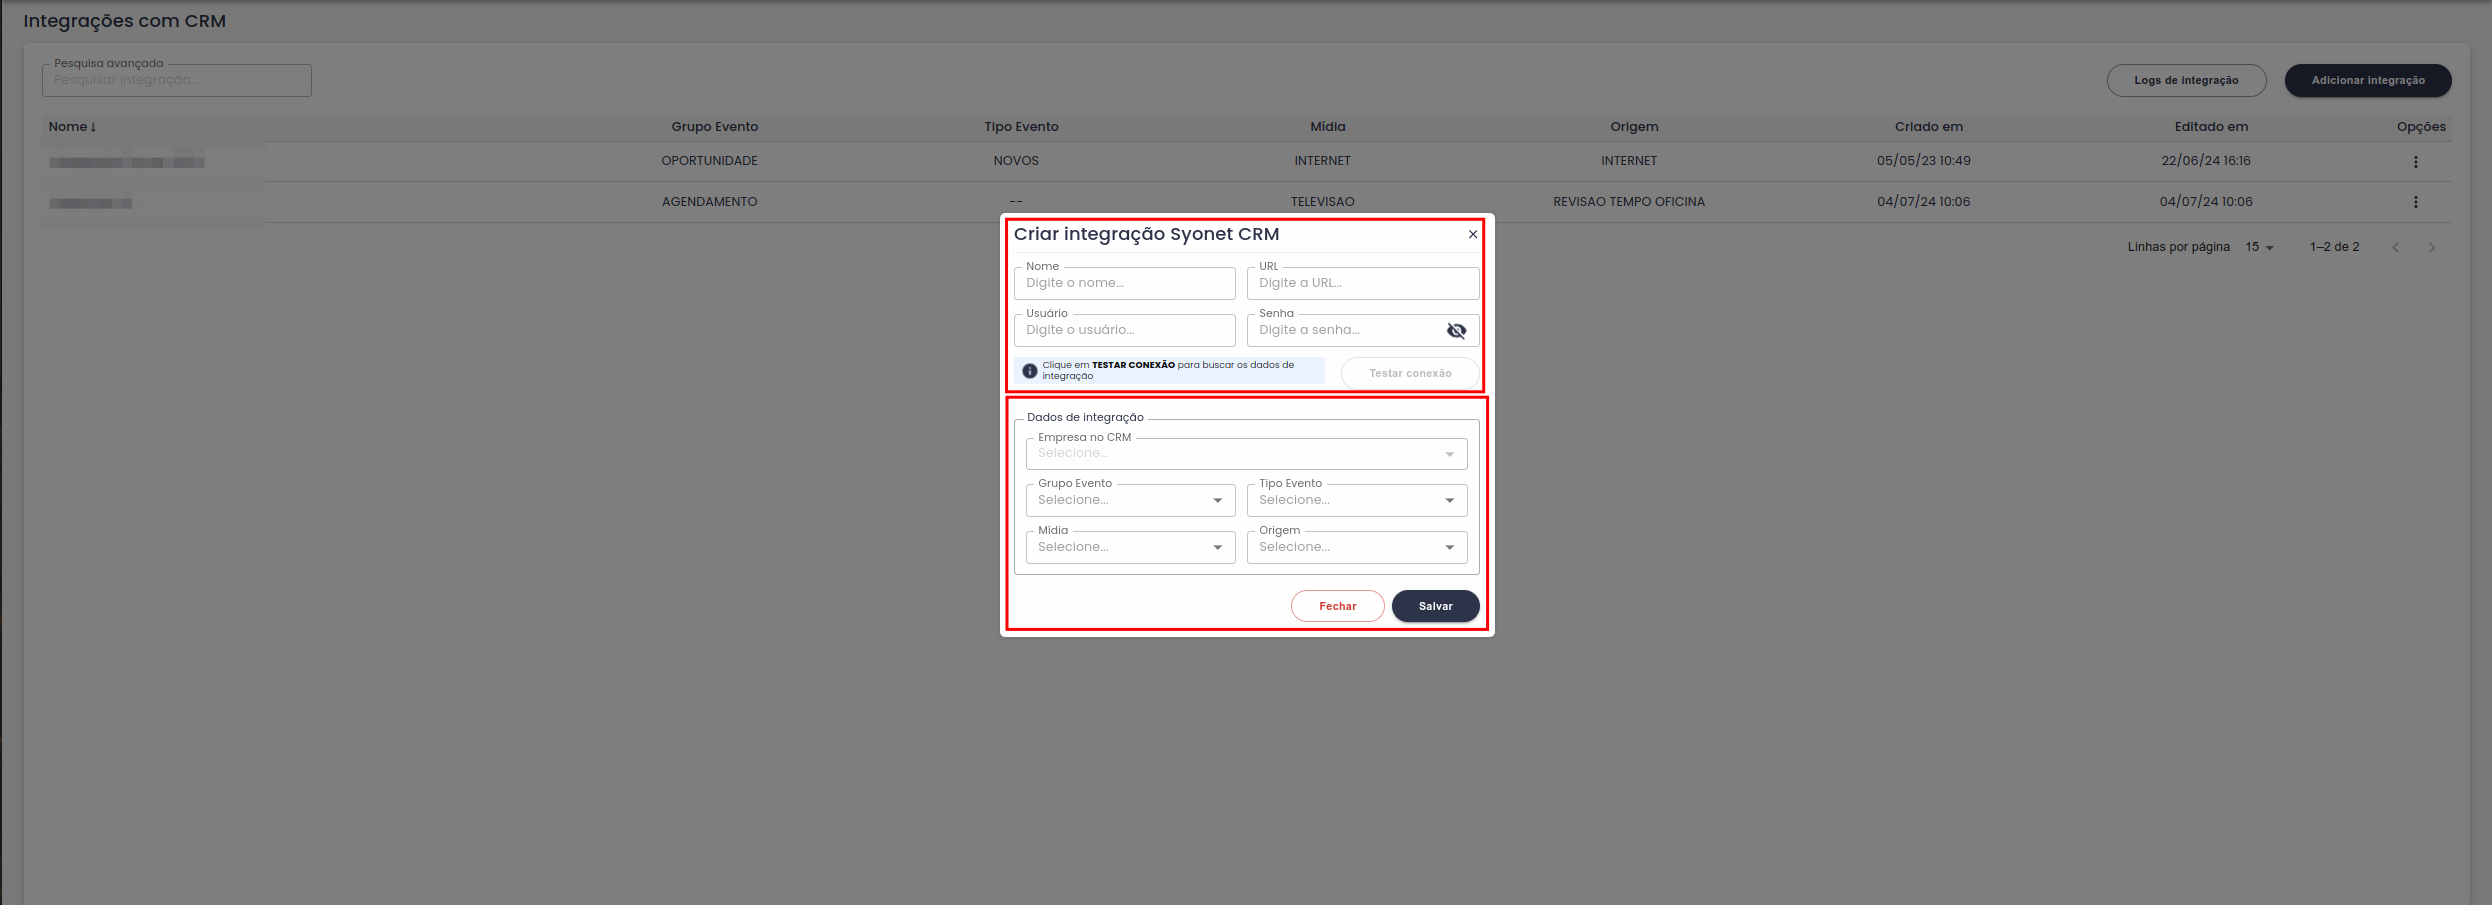Select the AGENDAMENTO cell
The width and height of the screenshot is (2492, 905).
[709, 202]
